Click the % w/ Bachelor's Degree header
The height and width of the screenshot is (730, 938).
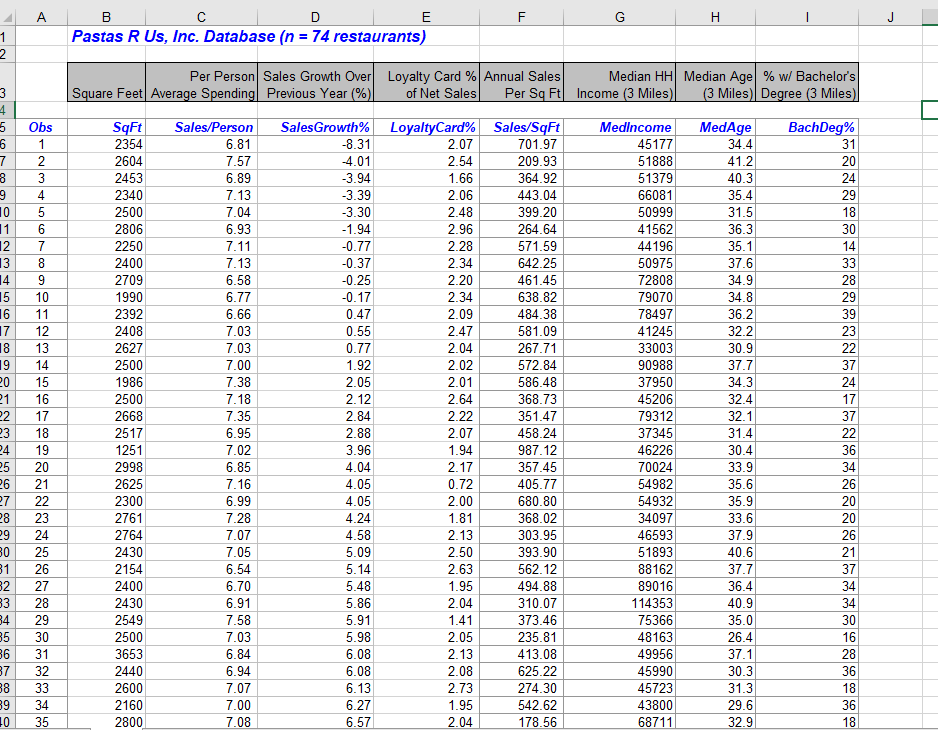click(807, 82)
